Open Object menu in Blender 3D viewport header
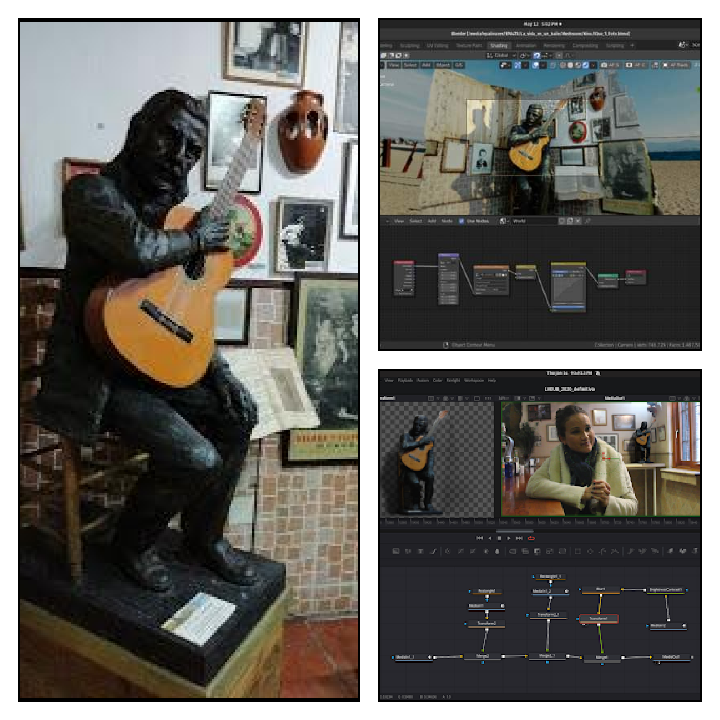Viewport: 720px width, 720px height. [443, 65]
